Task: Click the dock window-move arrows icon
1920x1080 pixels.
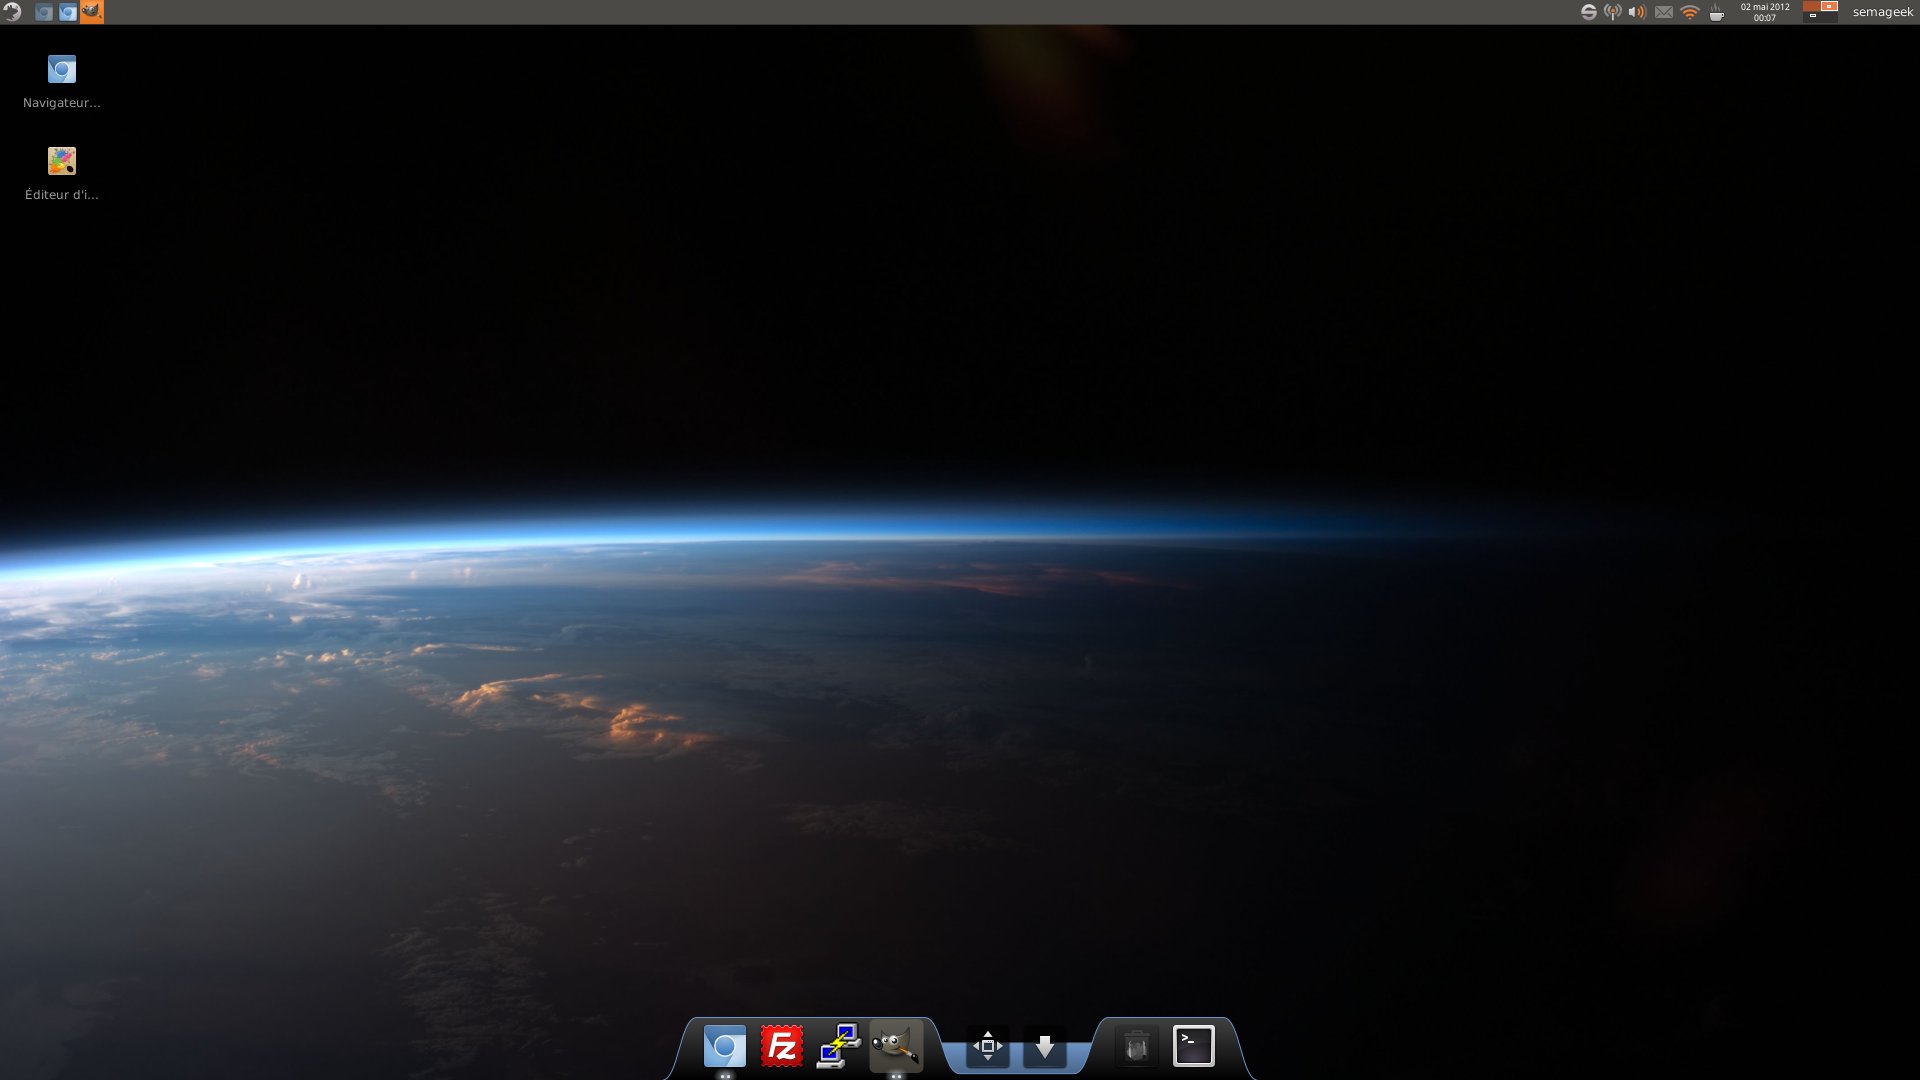Action: [988, 1047]
